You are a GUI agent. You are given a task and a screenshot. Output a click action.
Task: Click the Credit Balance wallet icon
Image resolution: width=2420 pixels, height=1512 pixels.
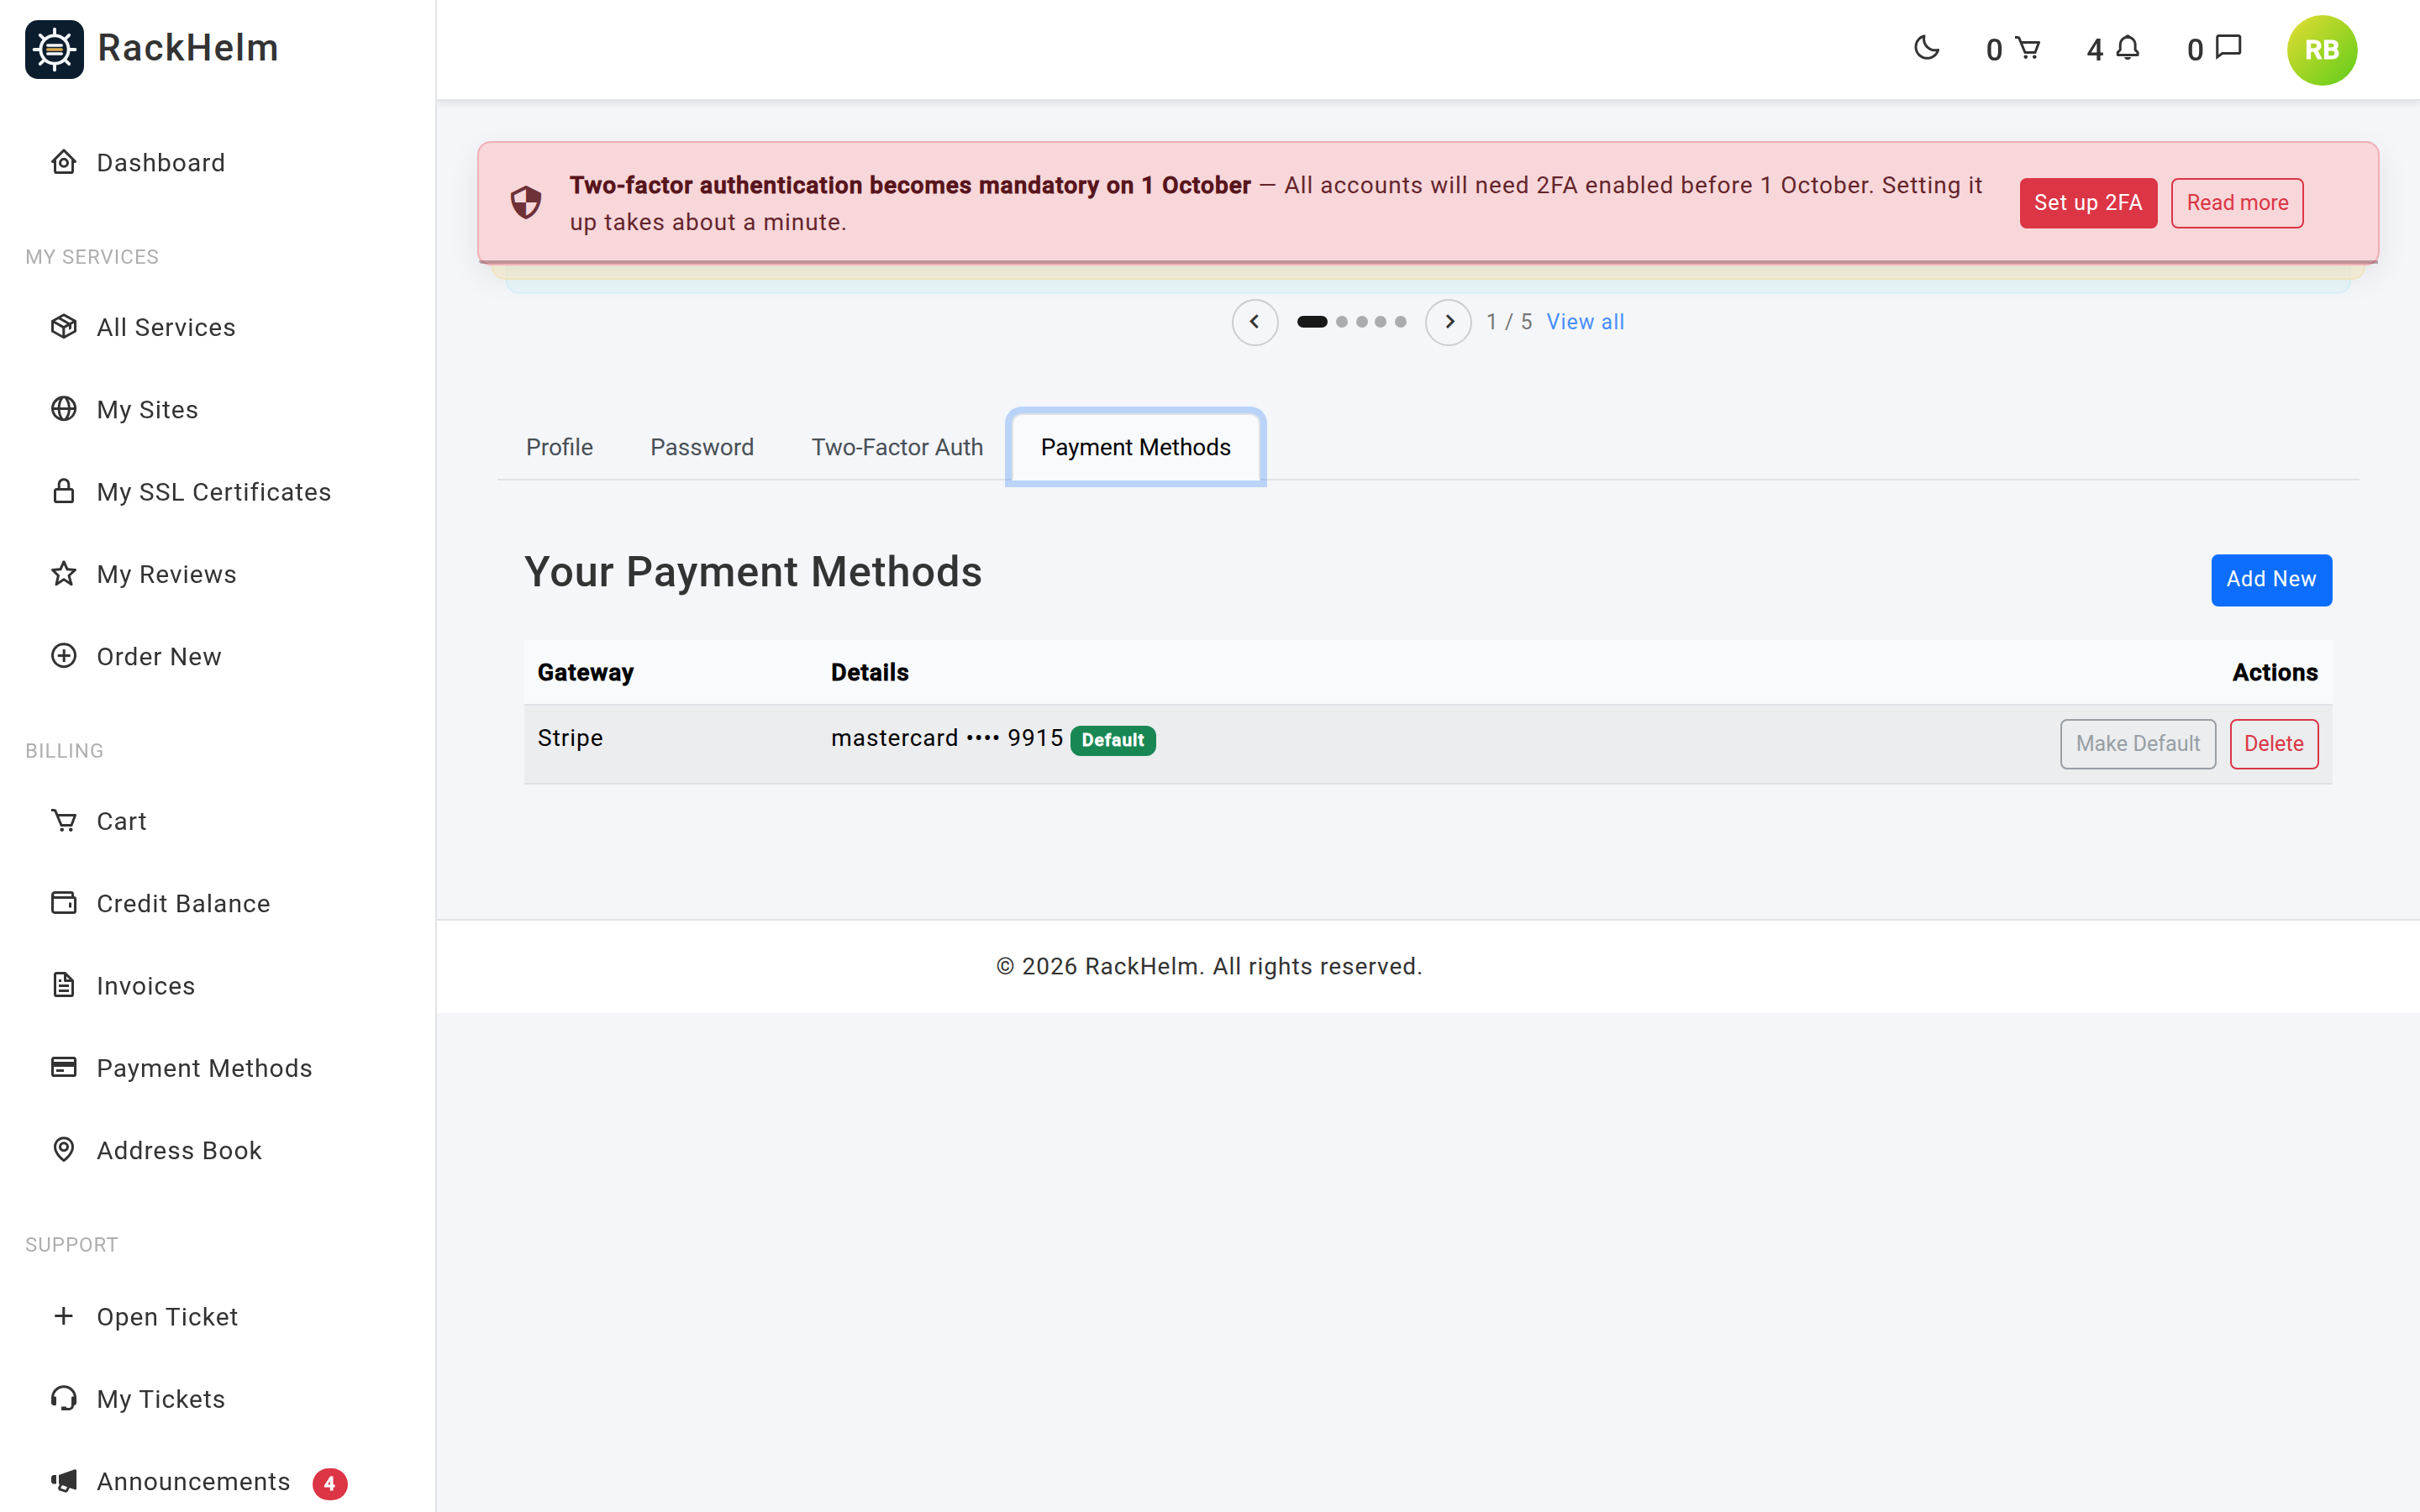click(64, 903)
